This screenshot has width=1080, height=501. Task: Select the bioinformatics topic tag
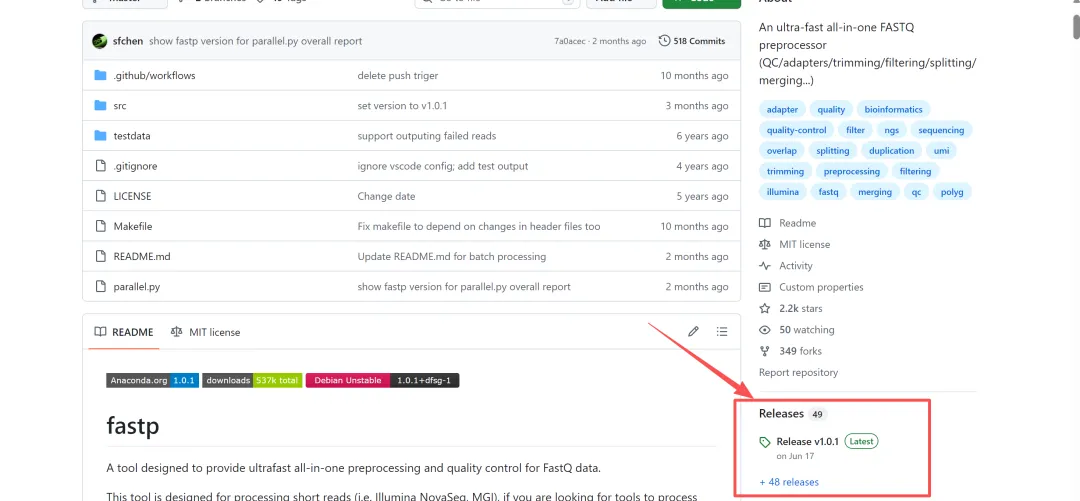893,110
